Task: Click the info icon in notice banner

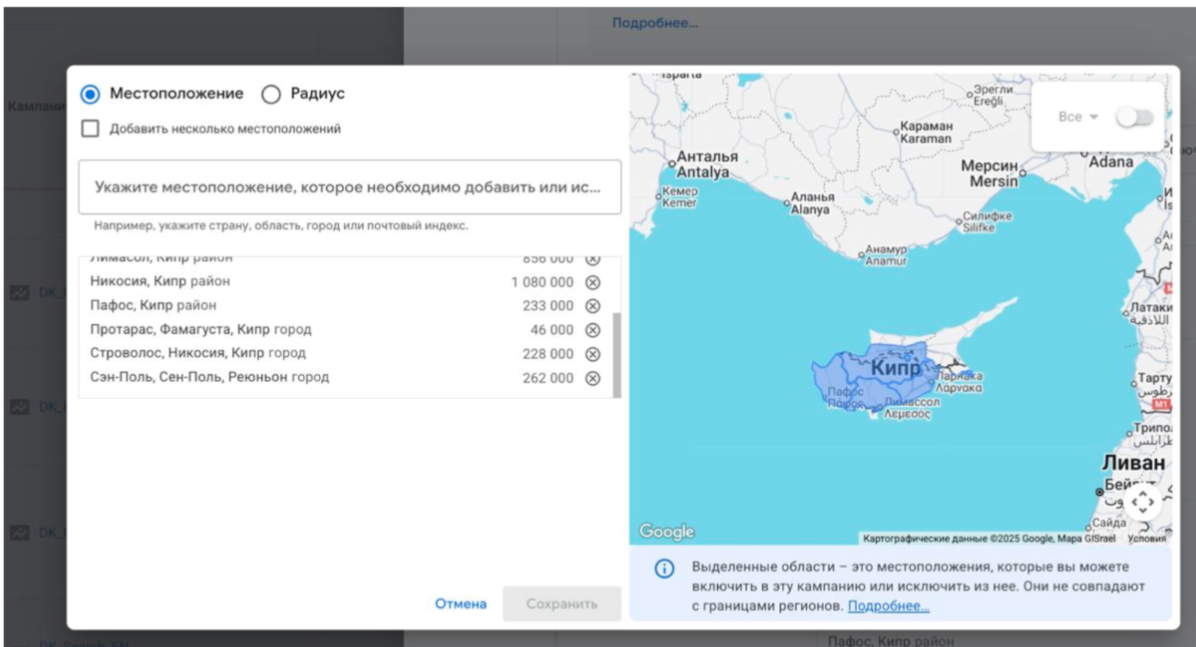Action: coord(664,569)
